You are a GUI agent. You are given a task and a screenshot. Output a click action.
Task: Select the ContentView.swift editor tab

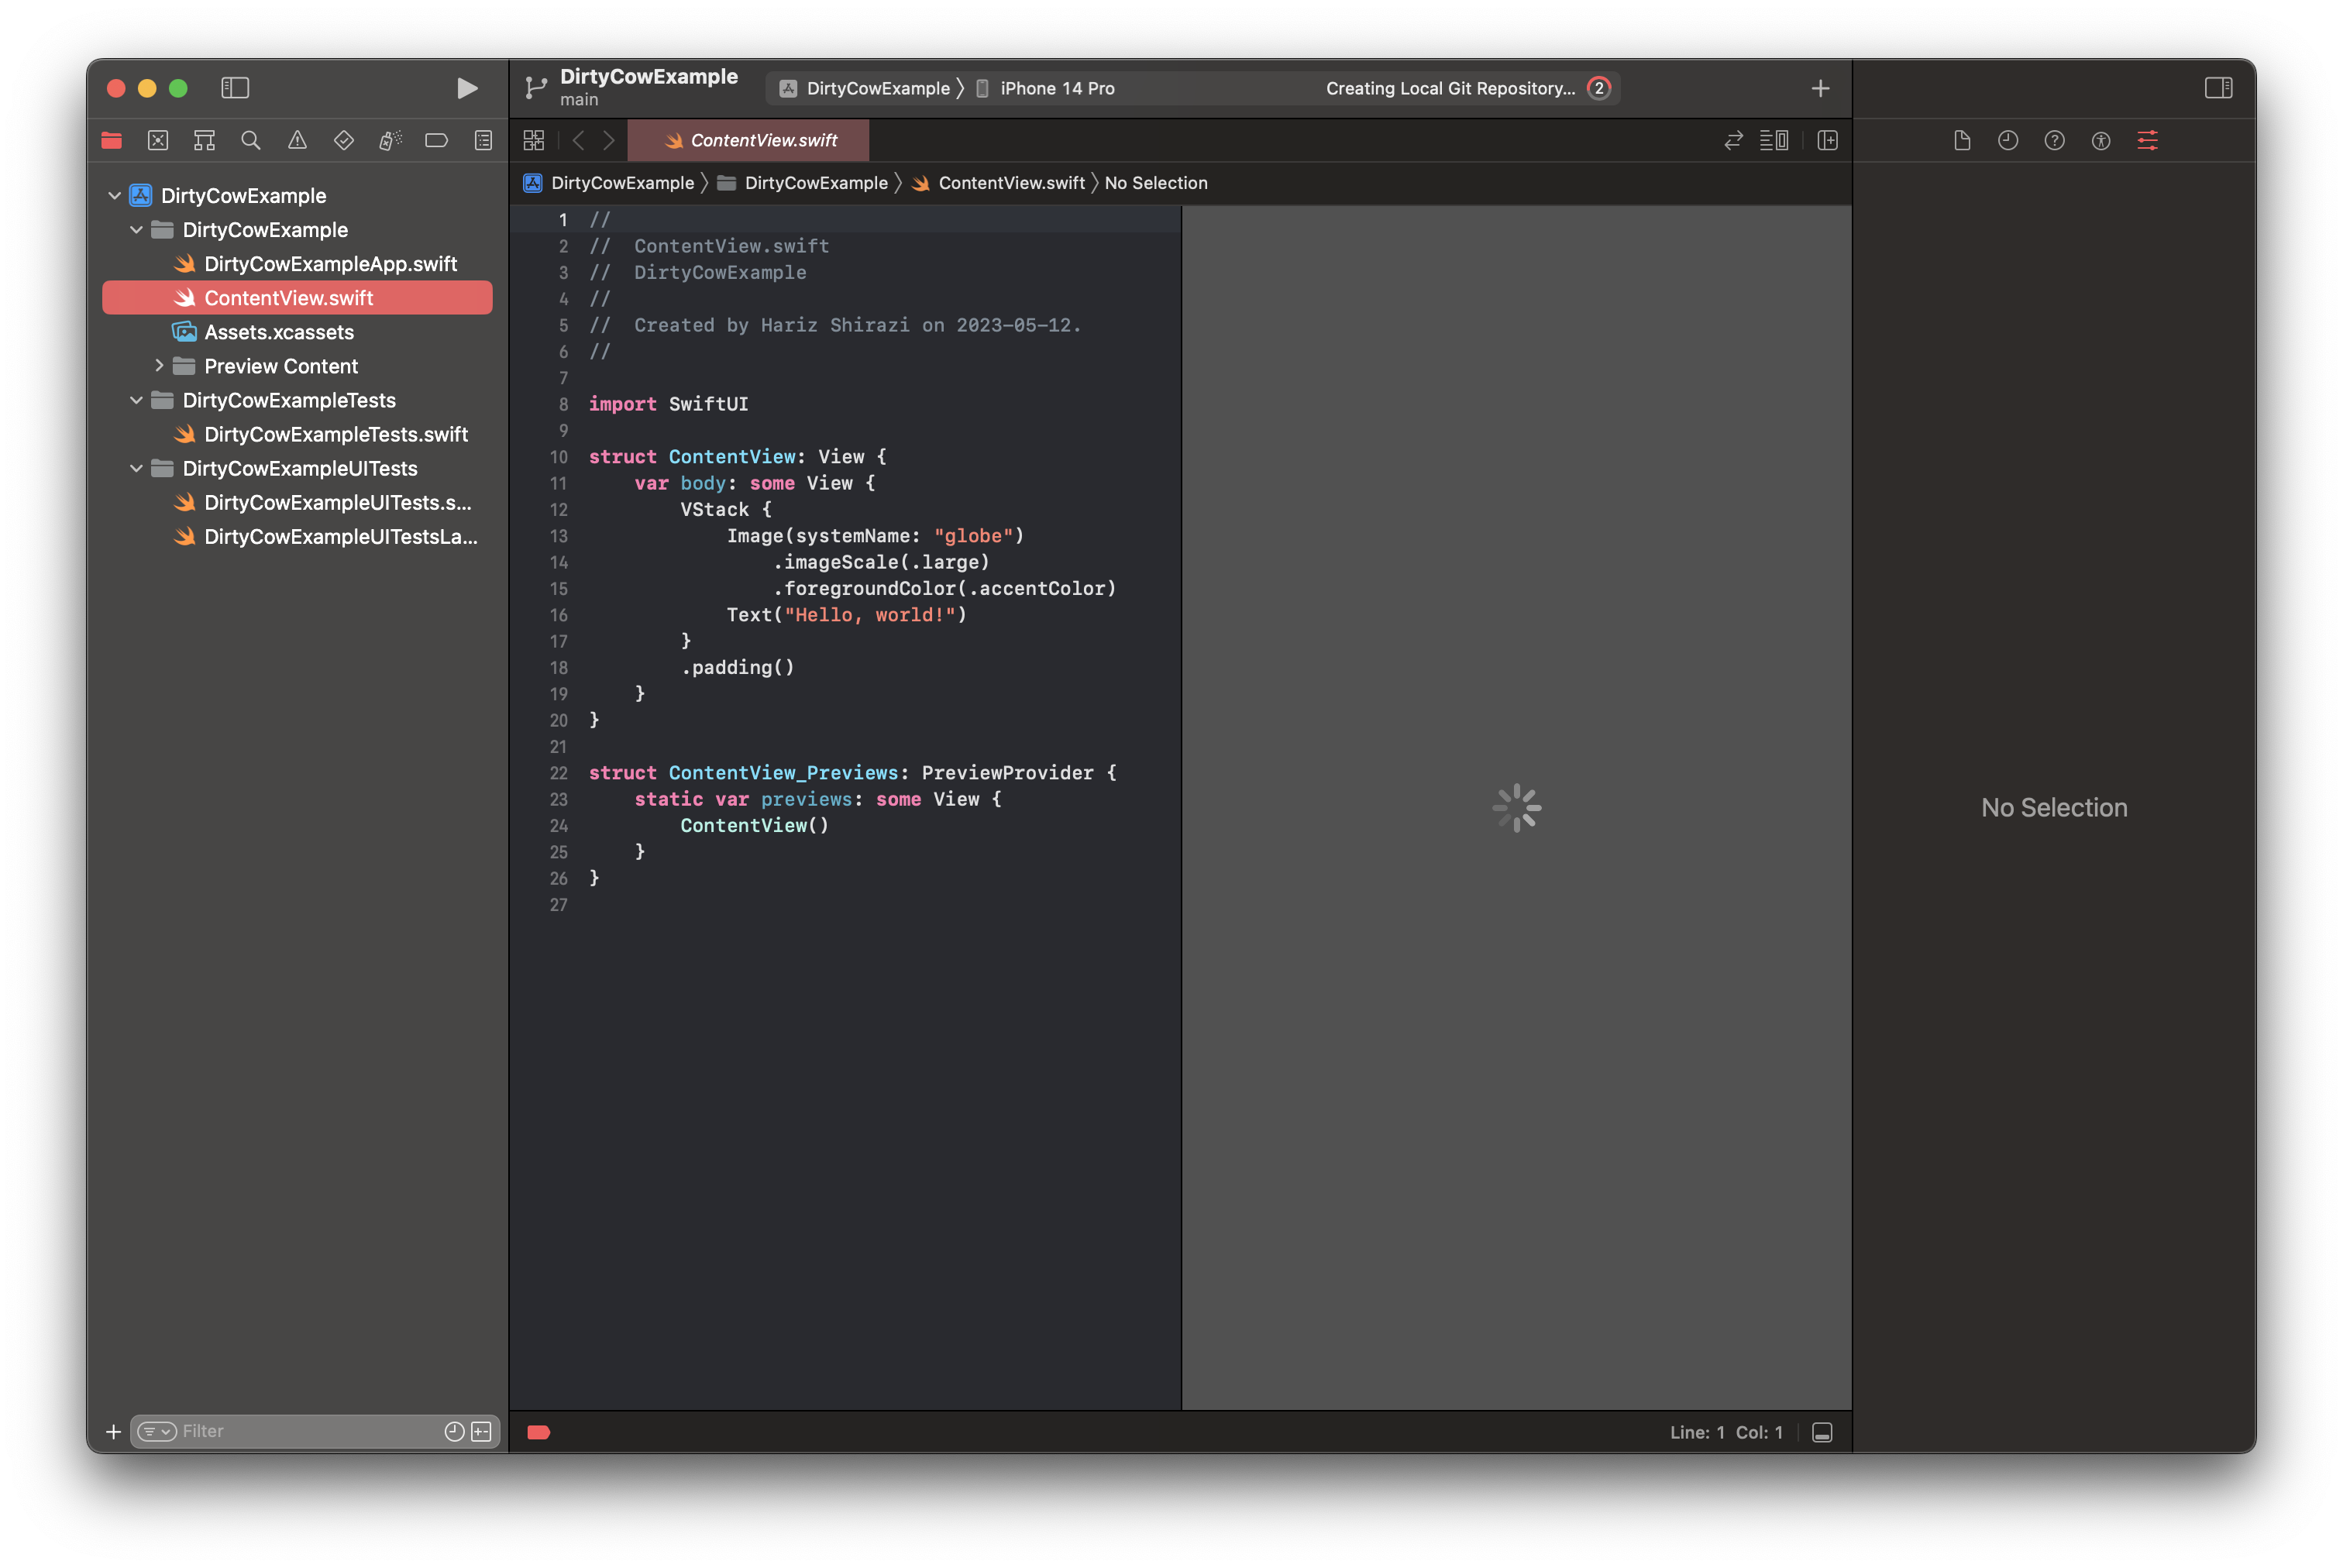tap(748, 140)
